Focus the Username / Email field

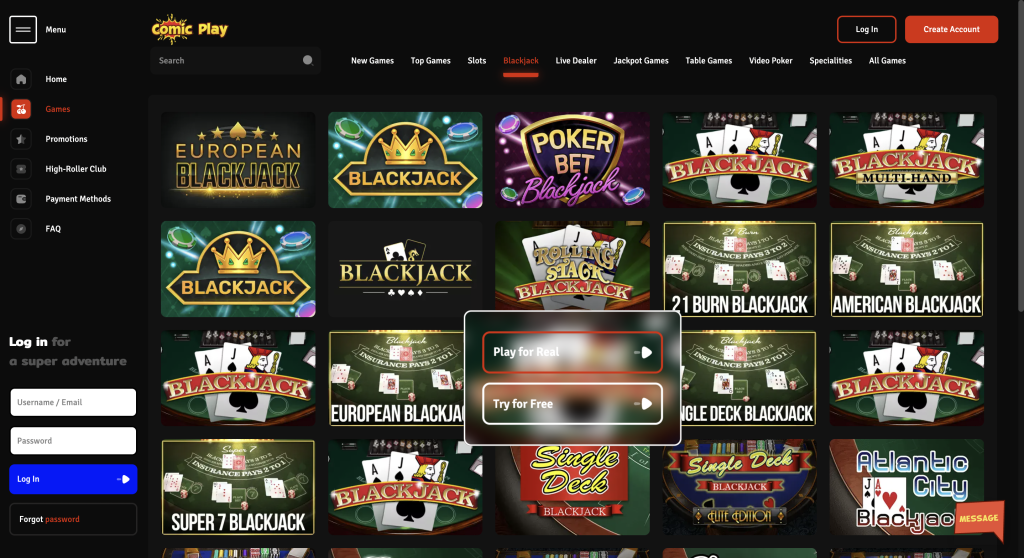point(73,402)
